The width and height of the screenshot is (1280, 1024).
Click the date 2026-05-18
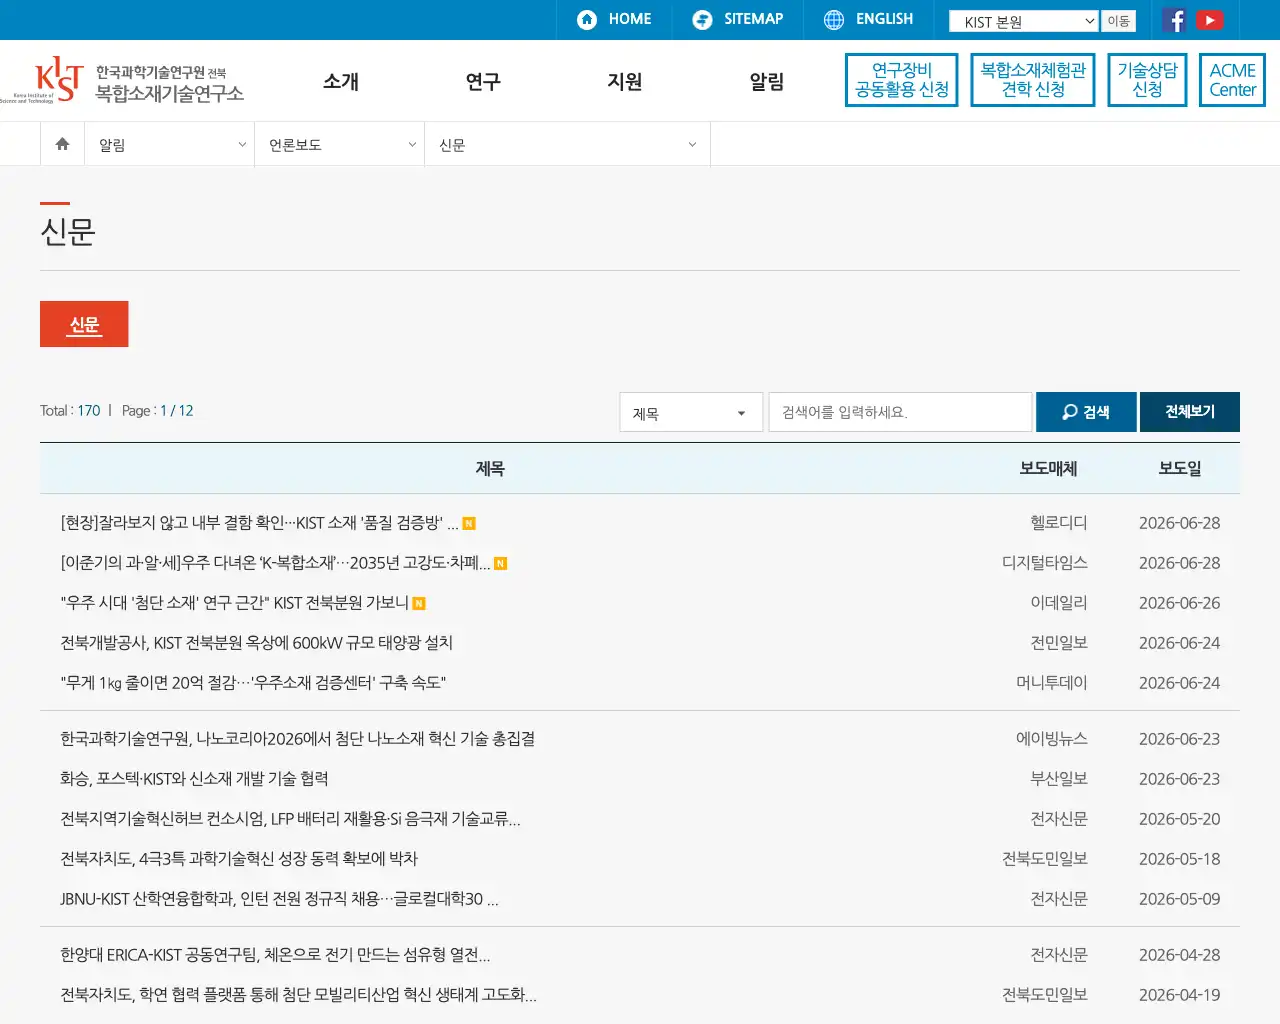(1179, 859)
